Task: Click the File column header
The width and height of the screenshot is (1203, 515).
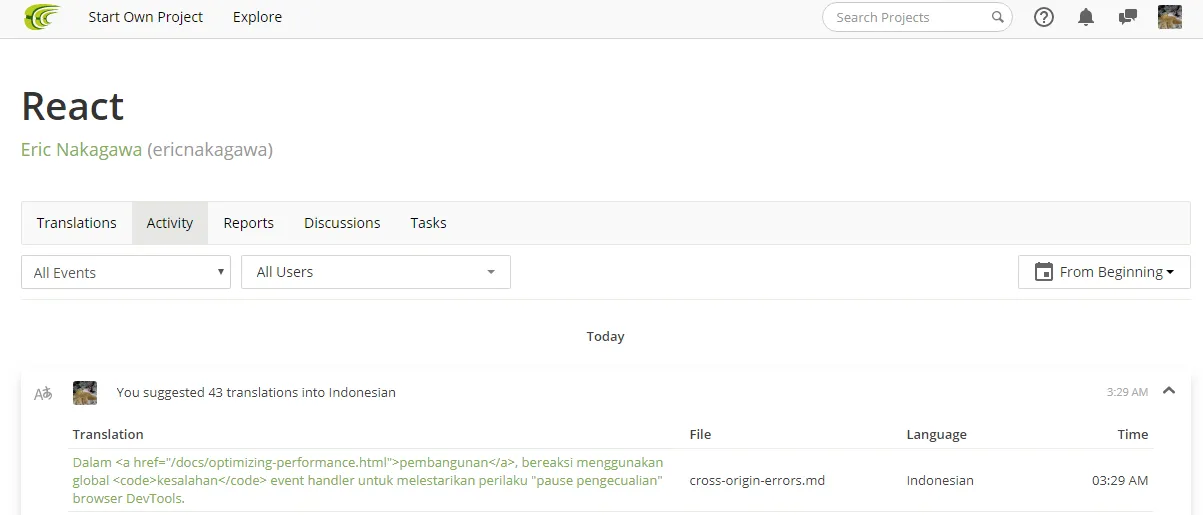Action: tap(700, 434)
